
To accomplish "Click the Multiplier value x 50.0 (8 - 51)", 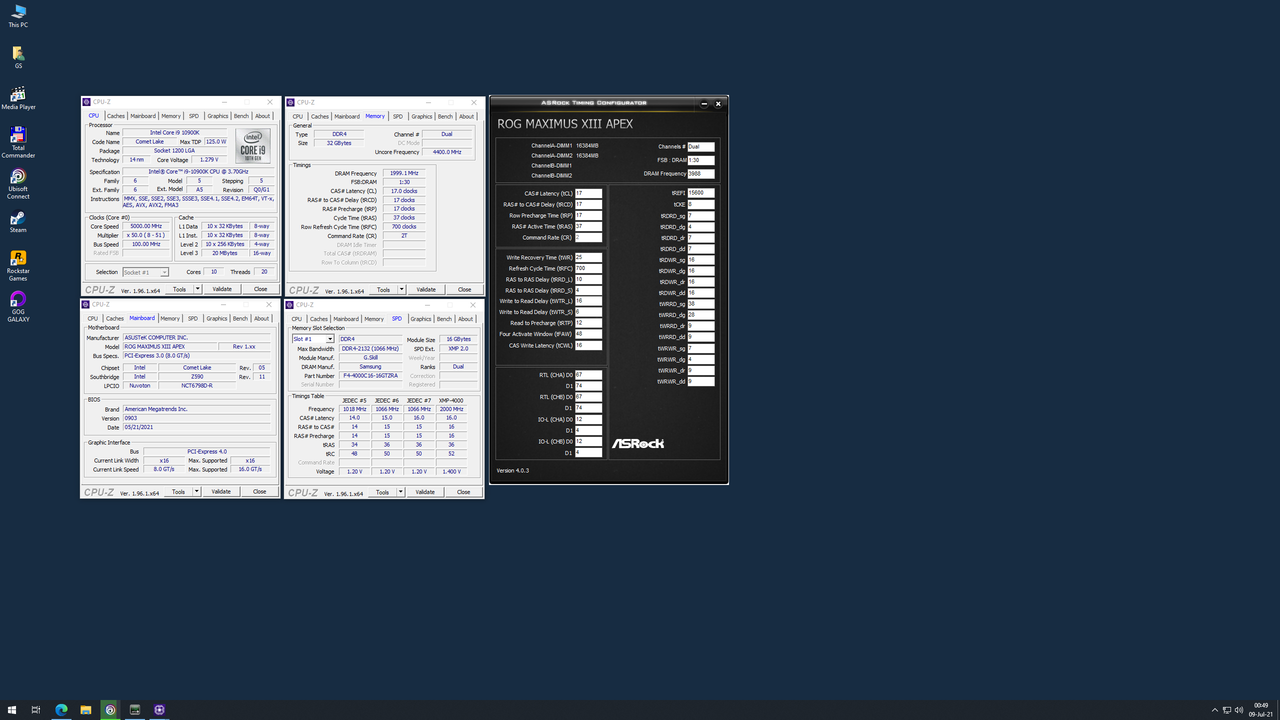I will [146, 235].
